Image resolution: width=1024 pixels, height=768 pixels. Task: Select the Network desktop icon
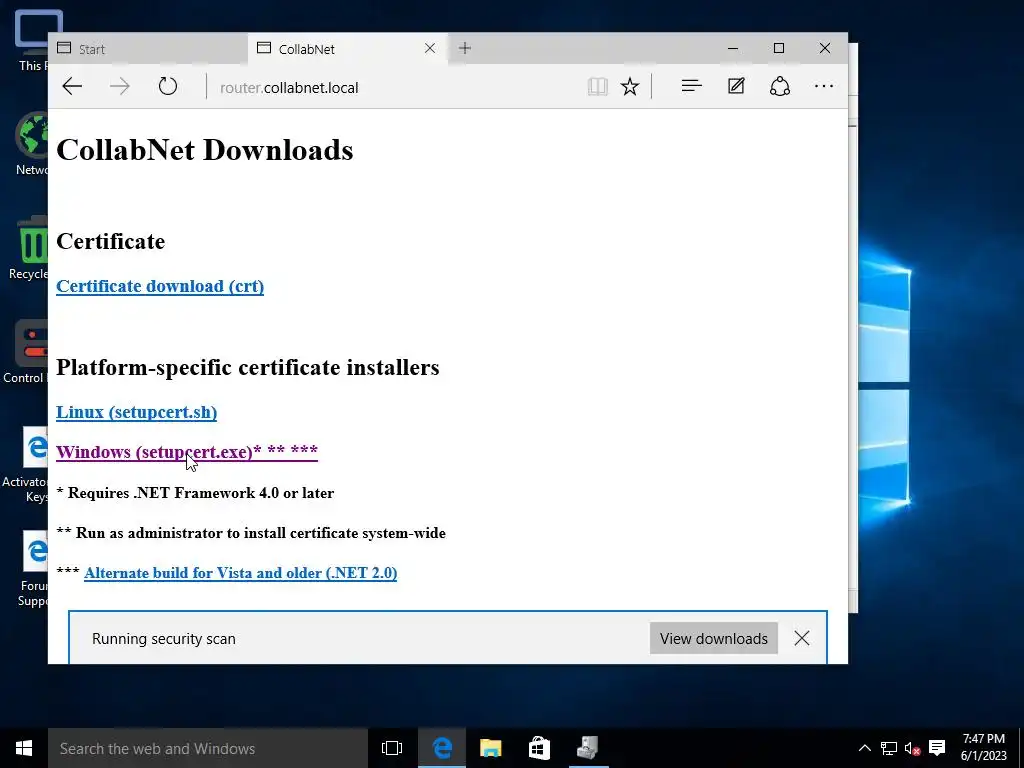[x=31, y=144]
